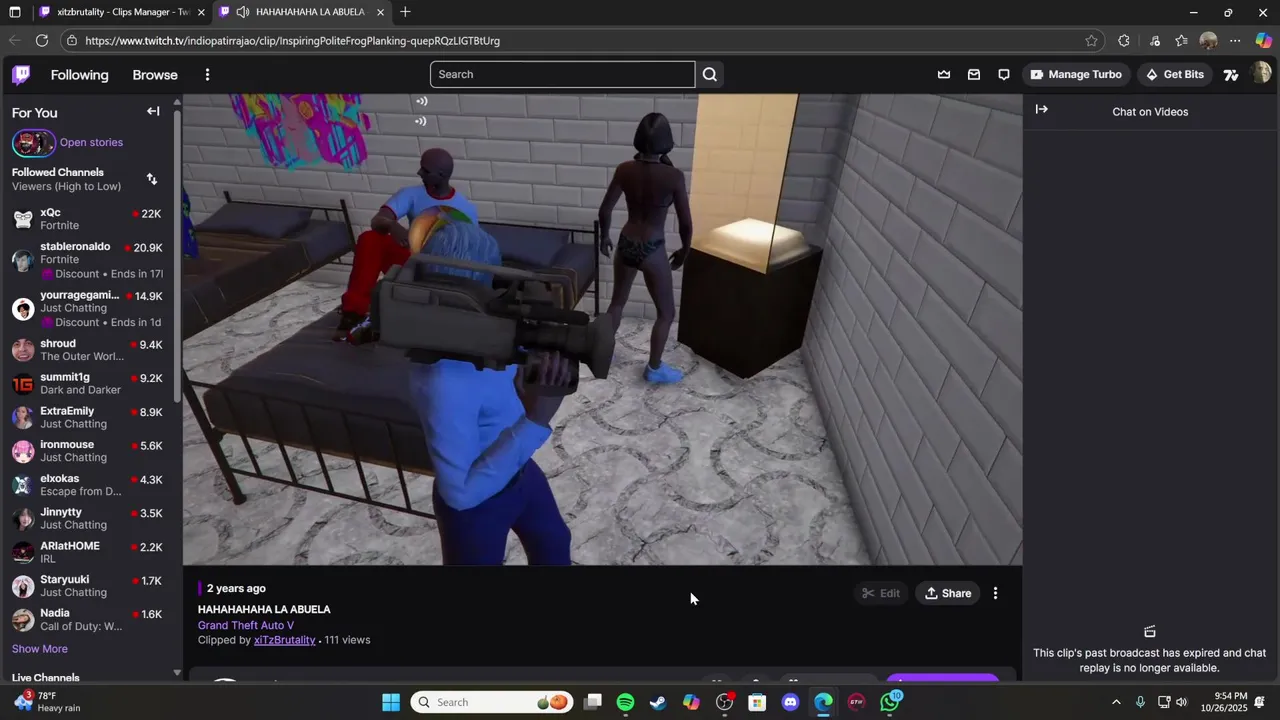1280x720 pixels.
Task: Open Copilot in the Edge toolbar
Action: tap(1263, 41)
